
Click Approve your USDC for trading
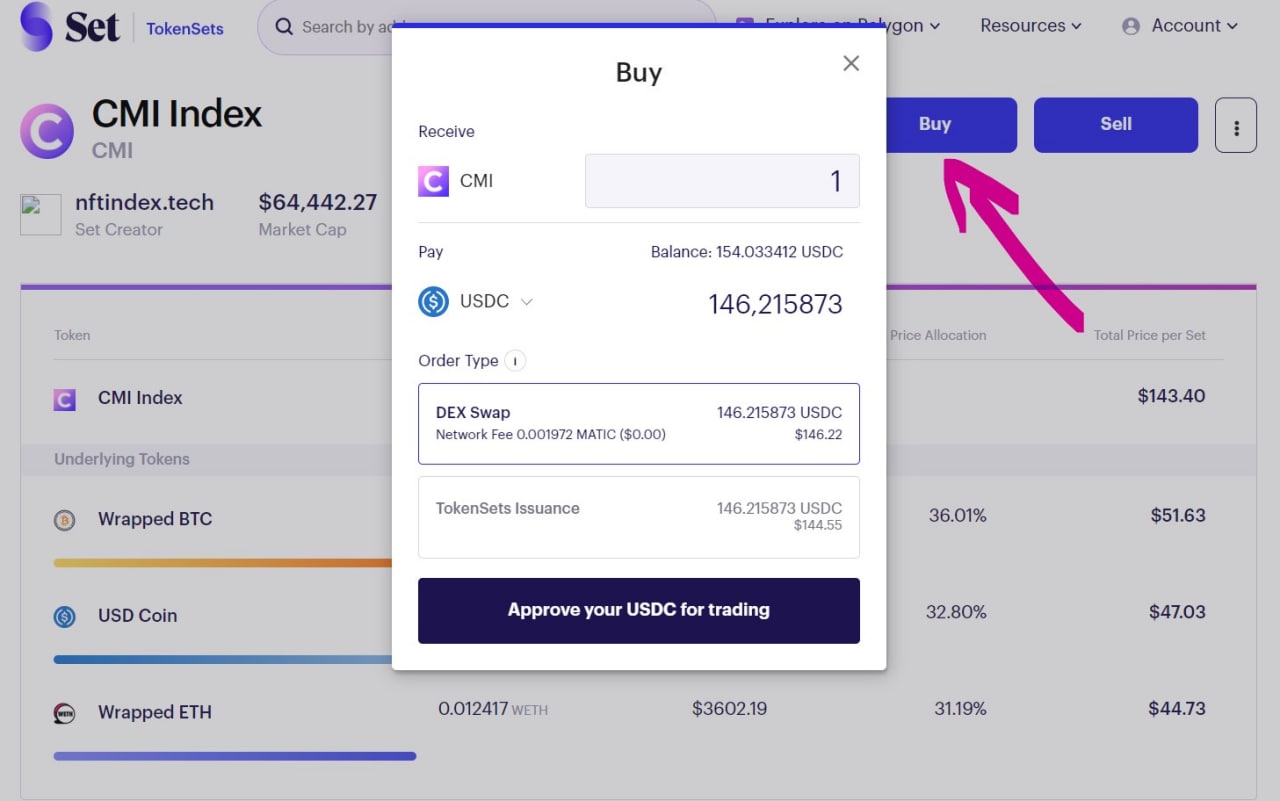tap(639, 610)
